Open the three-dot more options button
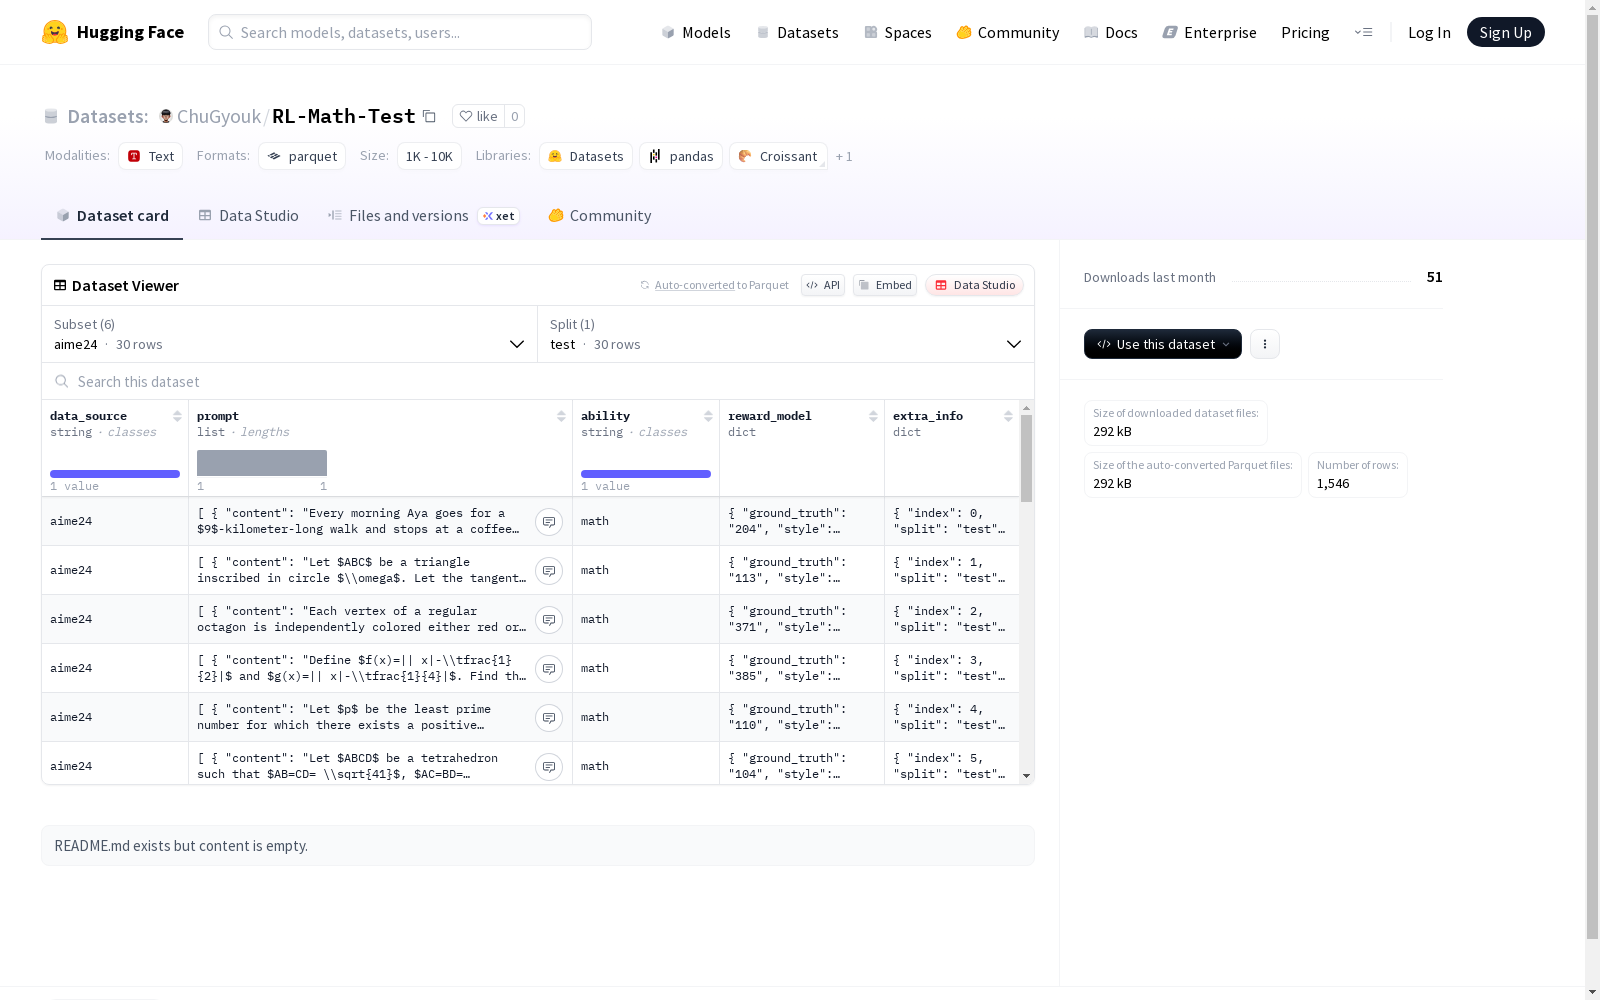Viewport: 1600px width, 1000px height. 1265,344
